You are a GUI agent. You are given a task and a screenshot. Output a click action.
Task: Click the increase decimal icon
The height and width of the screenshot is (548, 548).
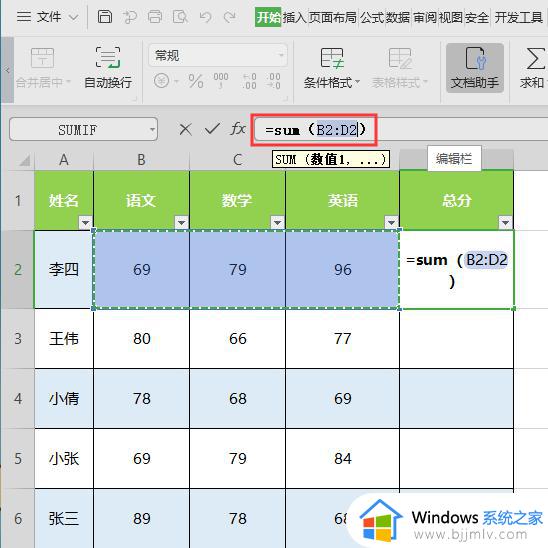point(250,81)
